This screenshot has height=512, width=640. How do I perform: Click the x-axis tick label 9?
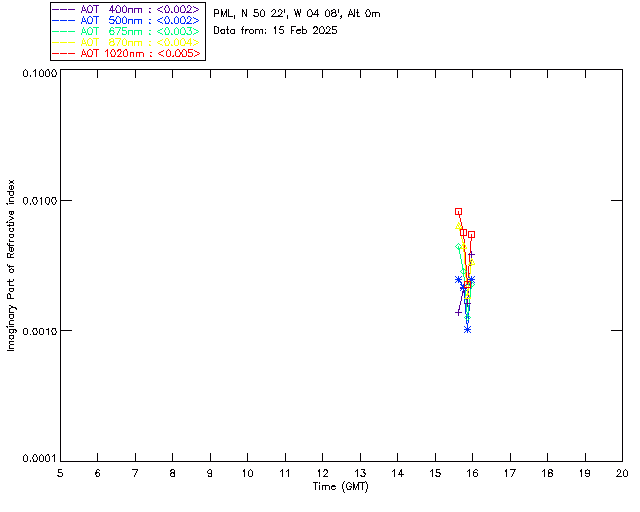click(x=210, y=473)
